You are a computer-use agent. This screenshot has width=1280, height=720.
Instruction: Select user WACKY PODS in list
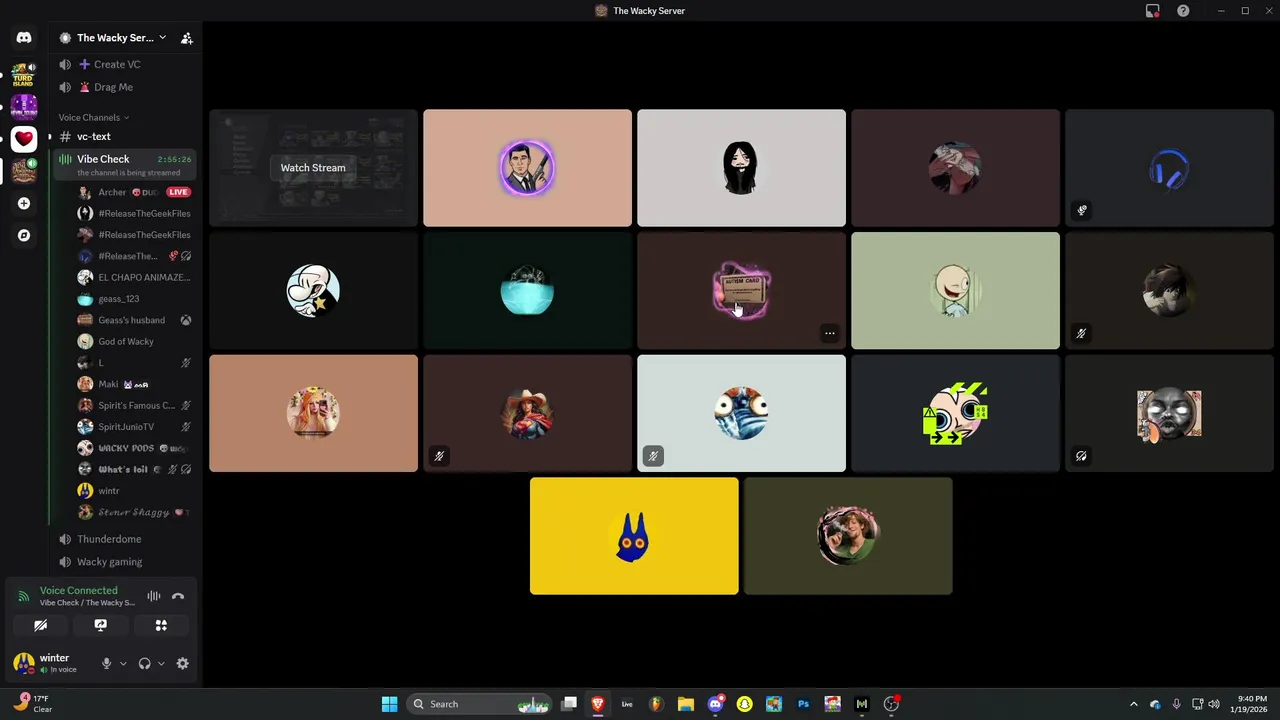point(134,448)
